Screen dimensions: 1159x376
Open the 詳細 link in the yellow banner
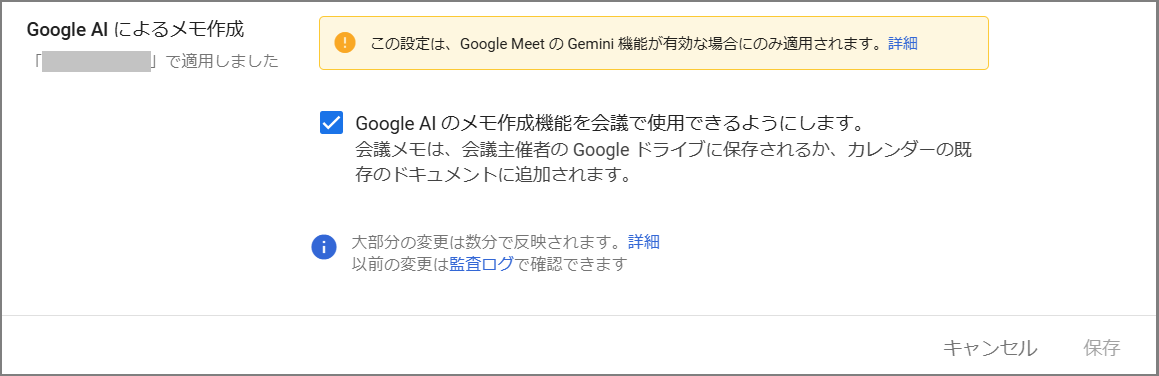[903, 43]
